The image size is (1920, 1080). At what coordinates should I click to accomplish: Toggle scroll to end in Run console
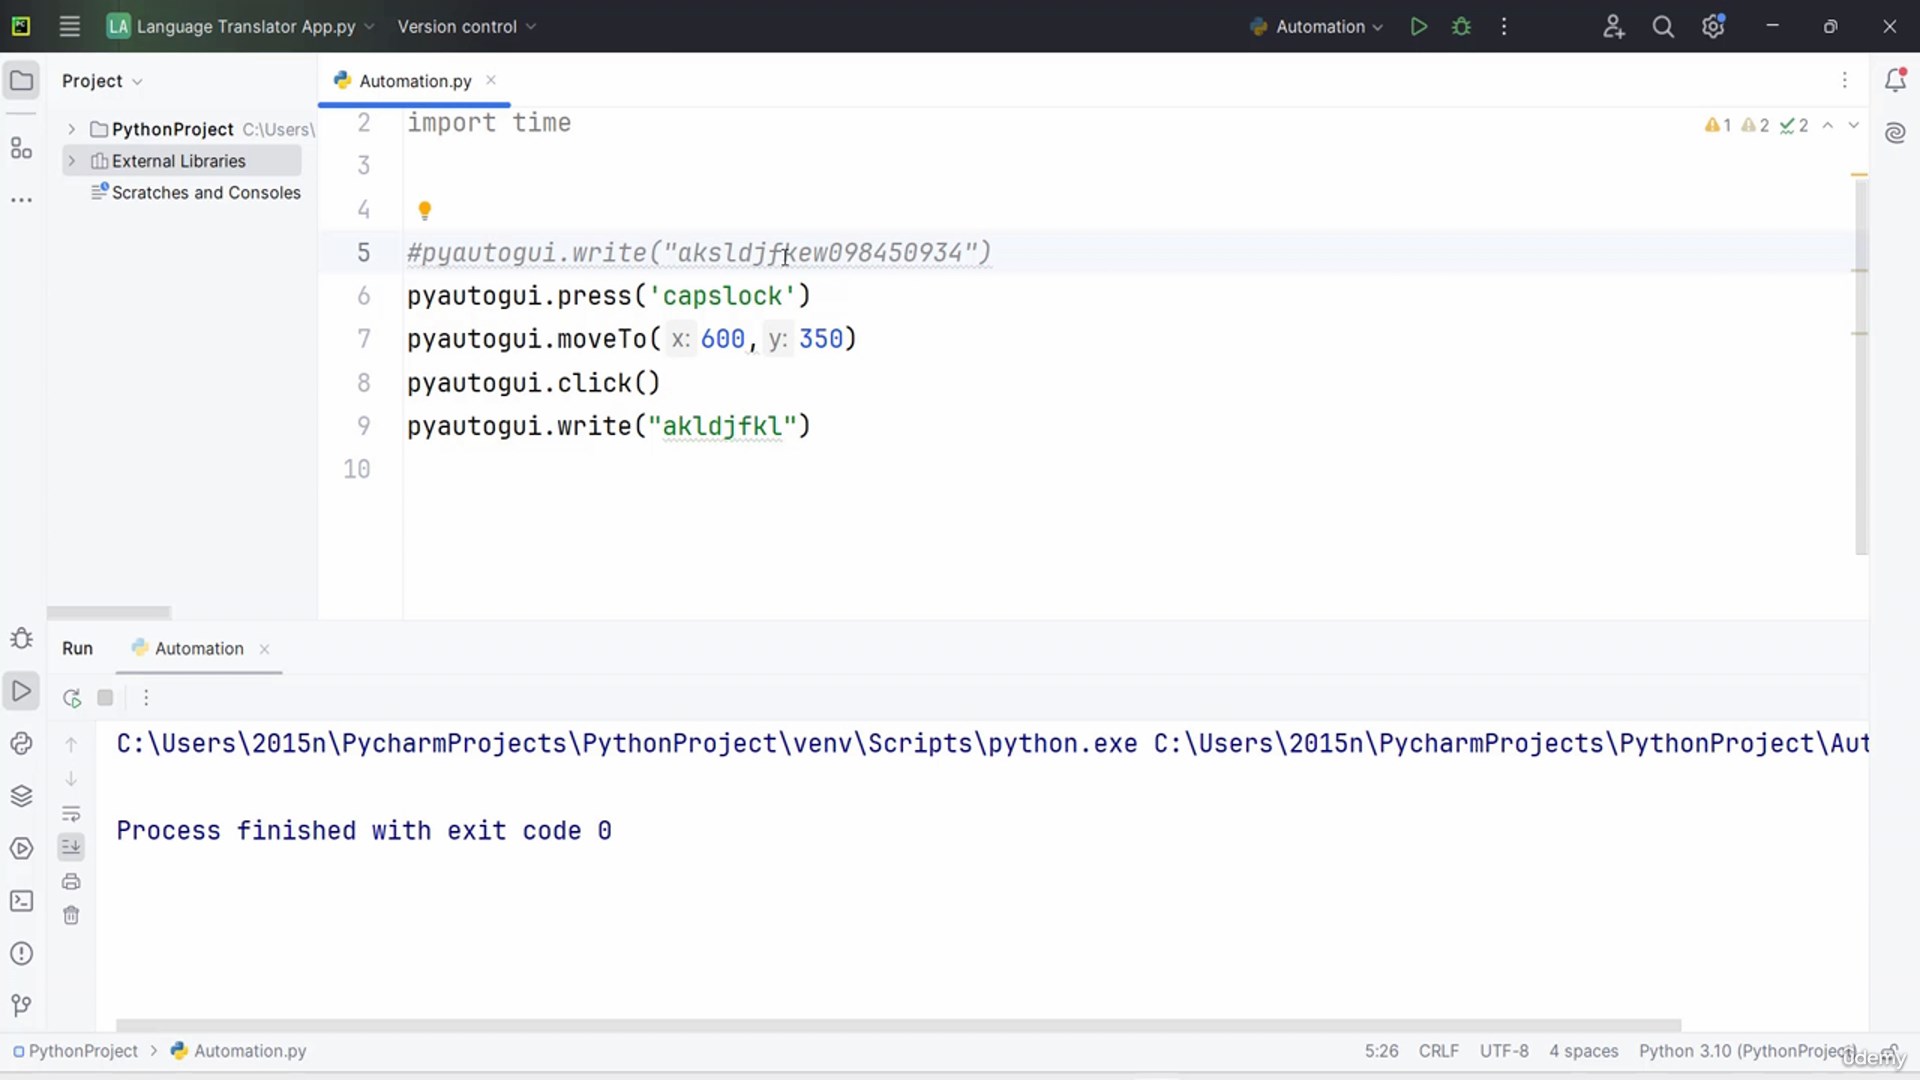(x=71, y=847)
